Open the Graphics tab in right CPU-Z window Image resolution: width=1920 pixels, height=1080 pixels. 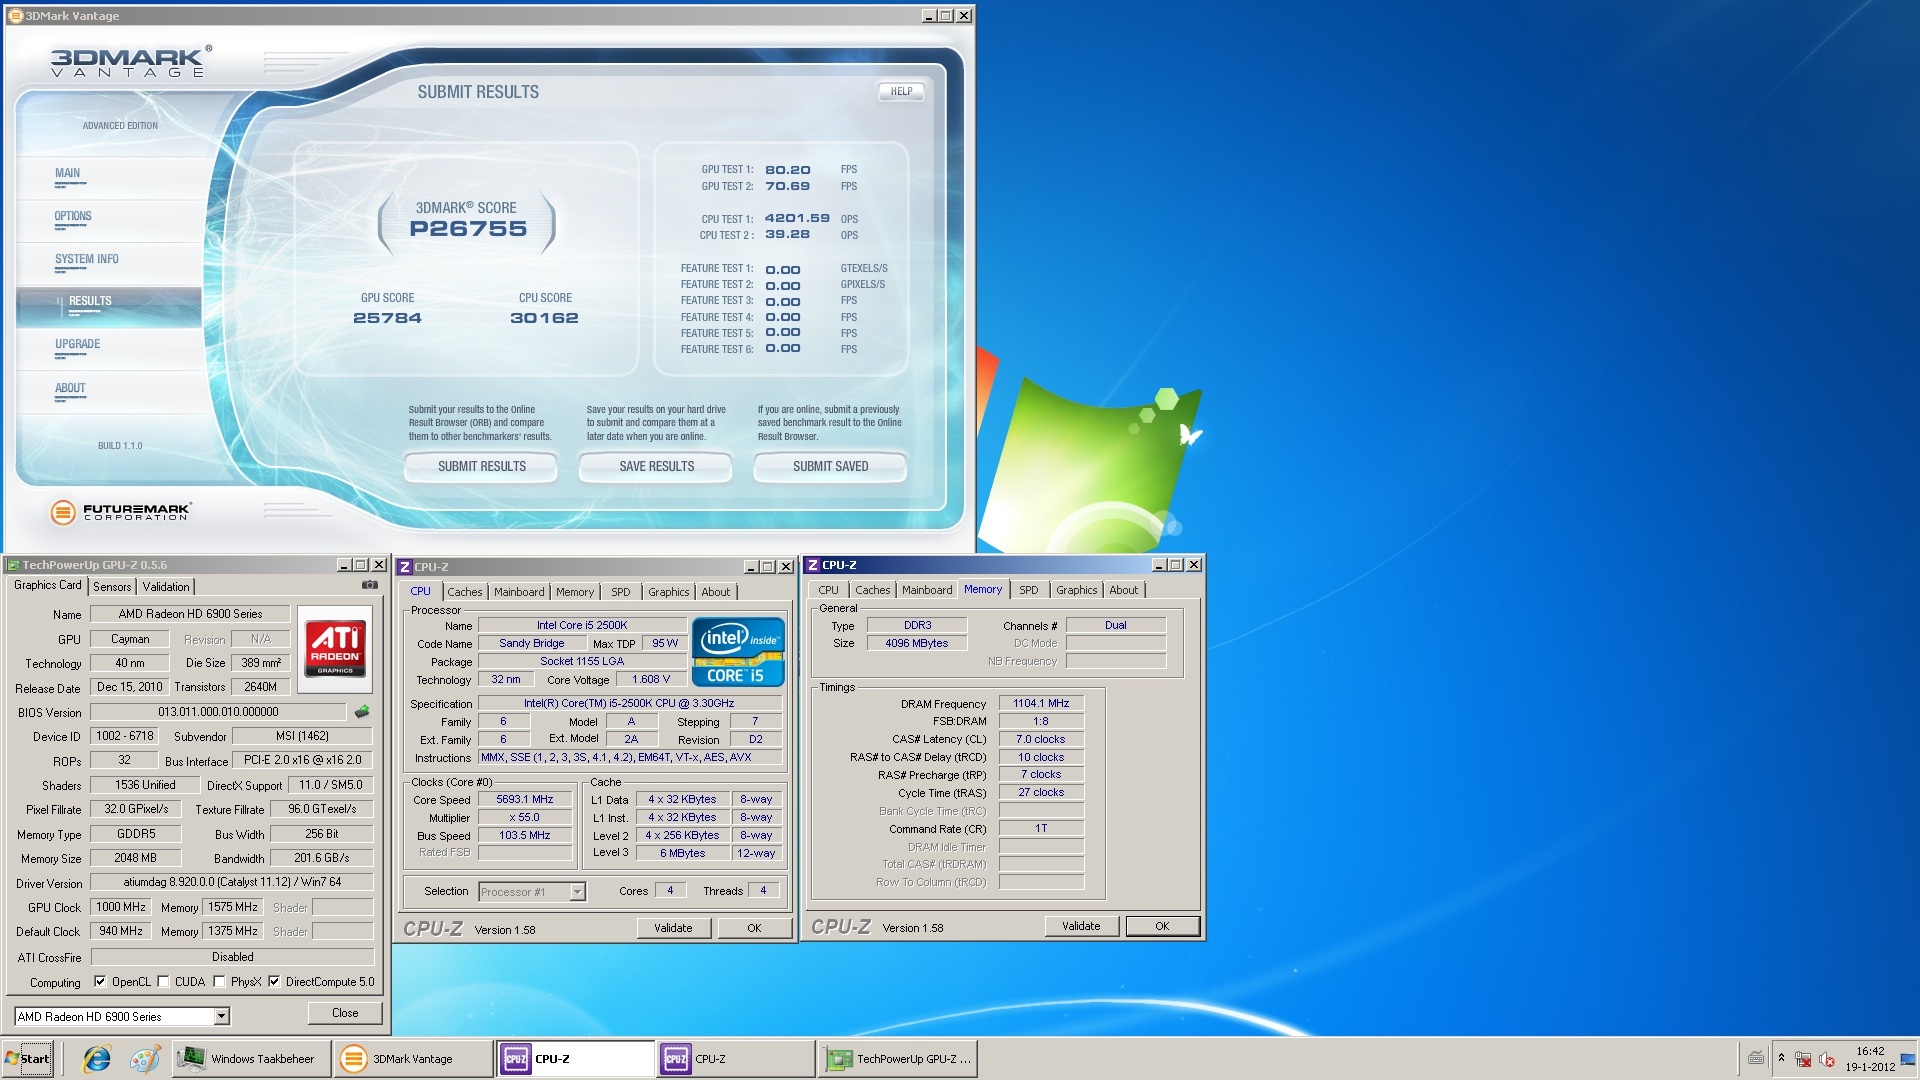(1076, 590)
